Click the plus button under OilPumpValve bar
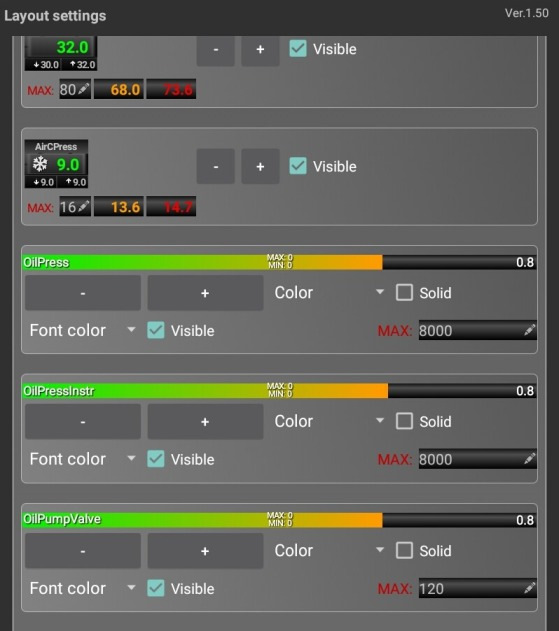This screenshot has height=631, width=559. 205,551
